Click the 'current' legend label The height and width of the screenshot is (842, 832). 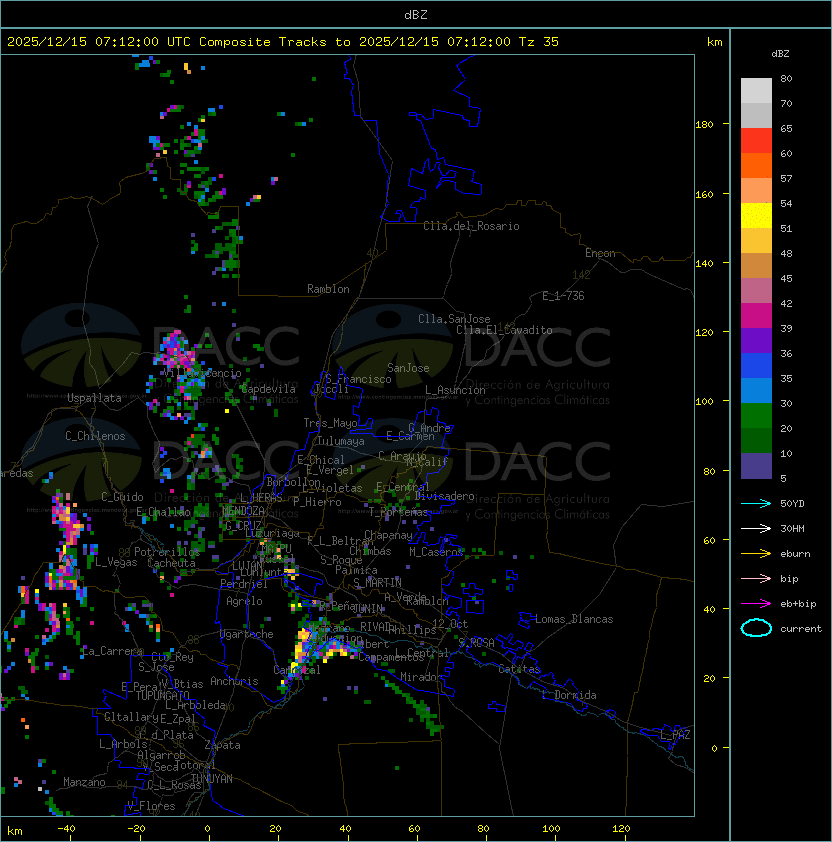(801, 629)
